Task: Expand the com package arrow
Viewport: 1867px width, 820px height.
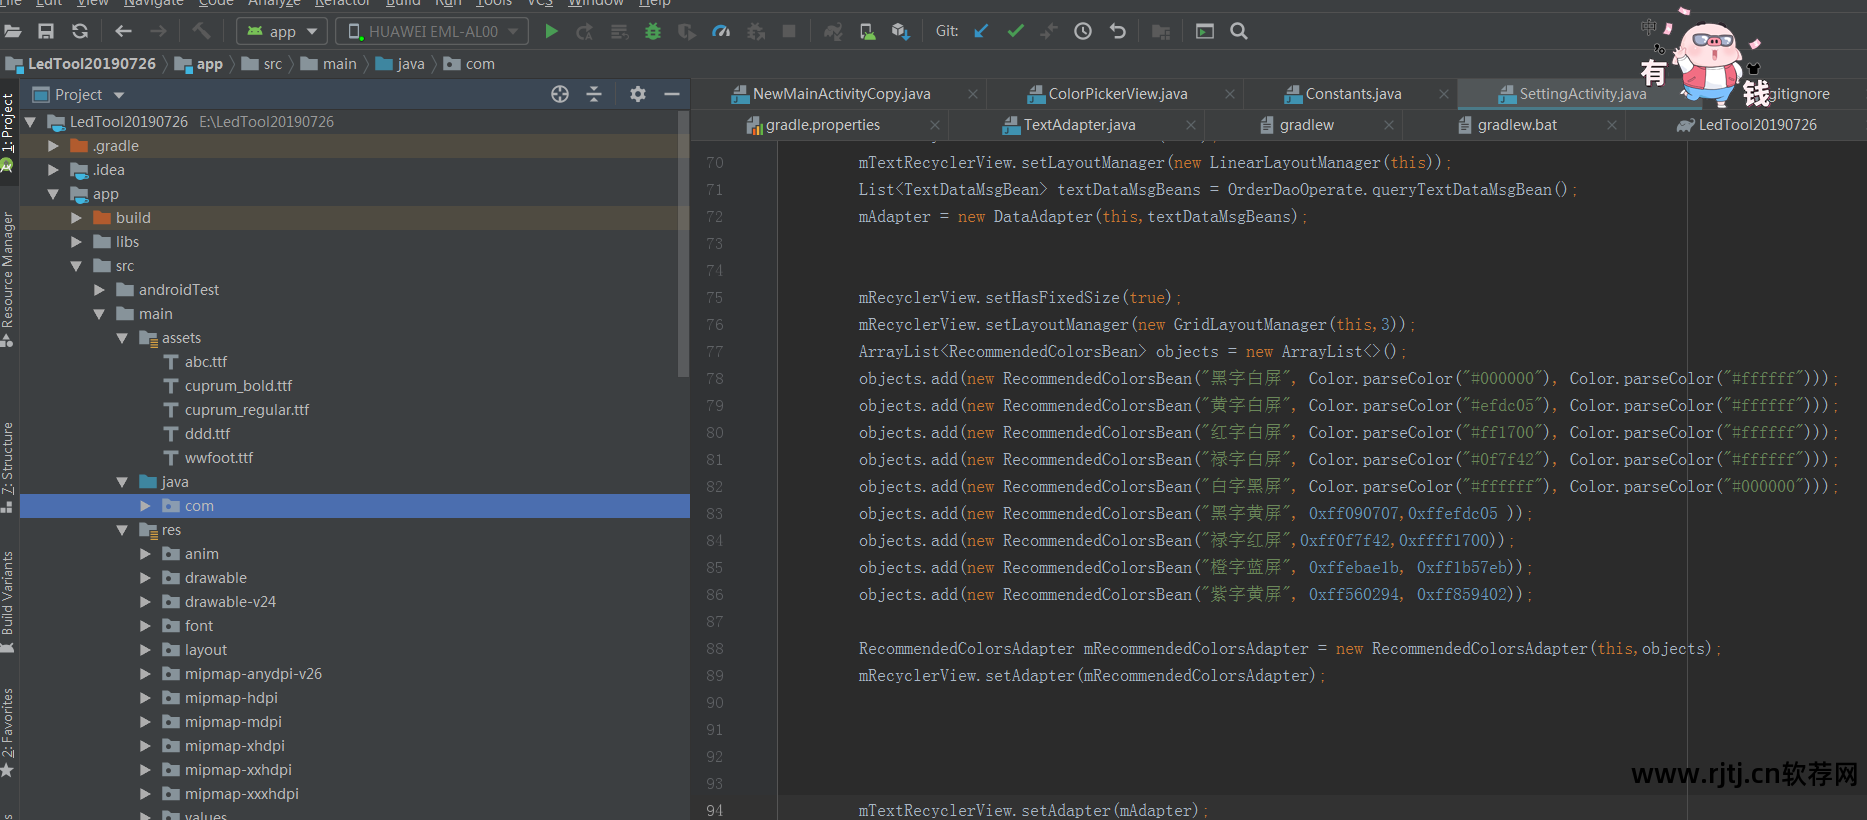Action: (145, 506)
